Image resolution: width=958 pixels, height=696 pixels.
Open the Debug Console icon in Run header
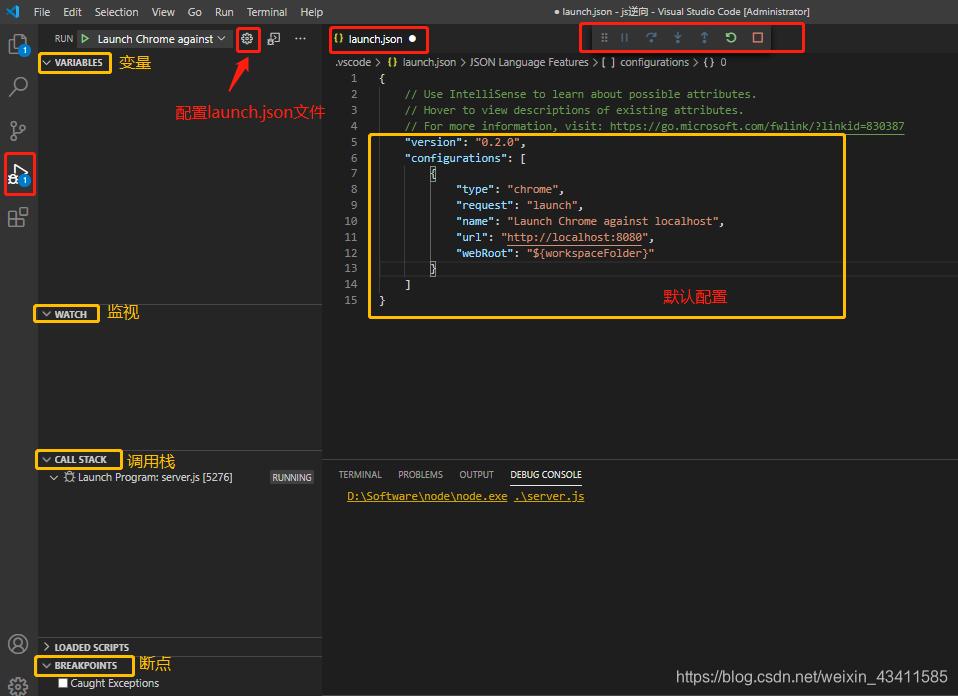(274, 38)
